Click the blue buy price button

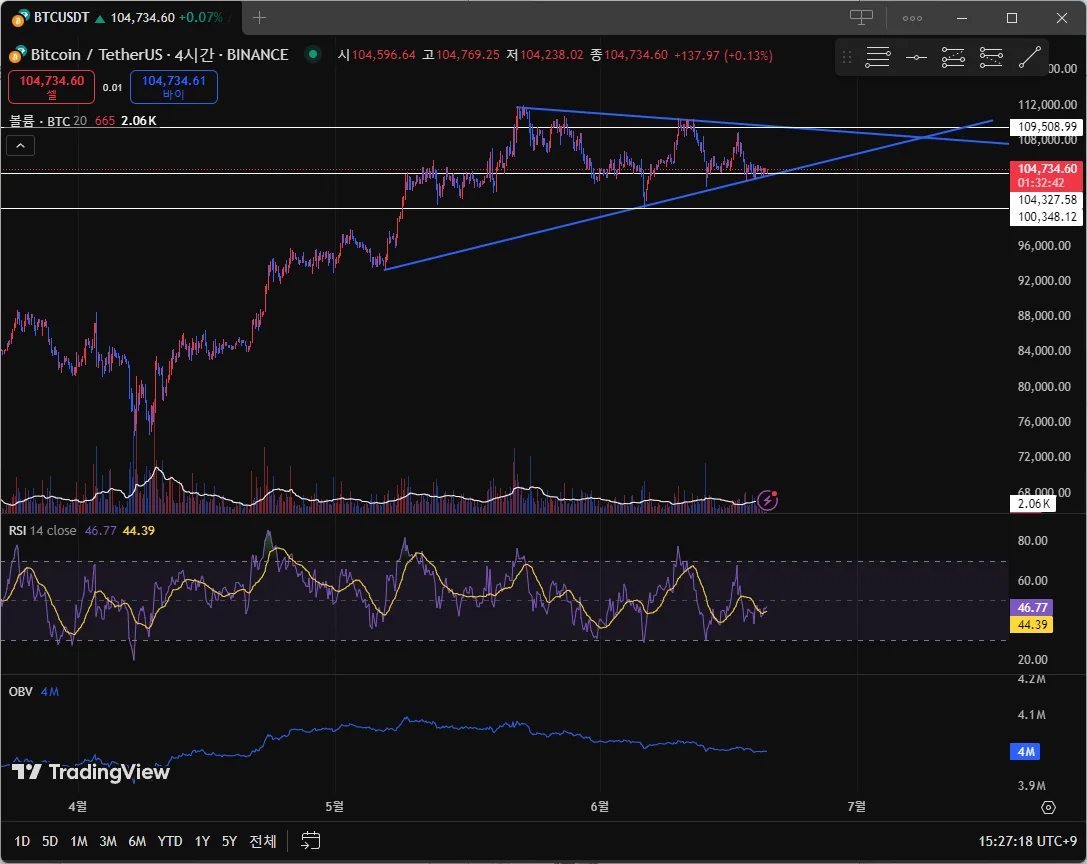click(173, 87)
